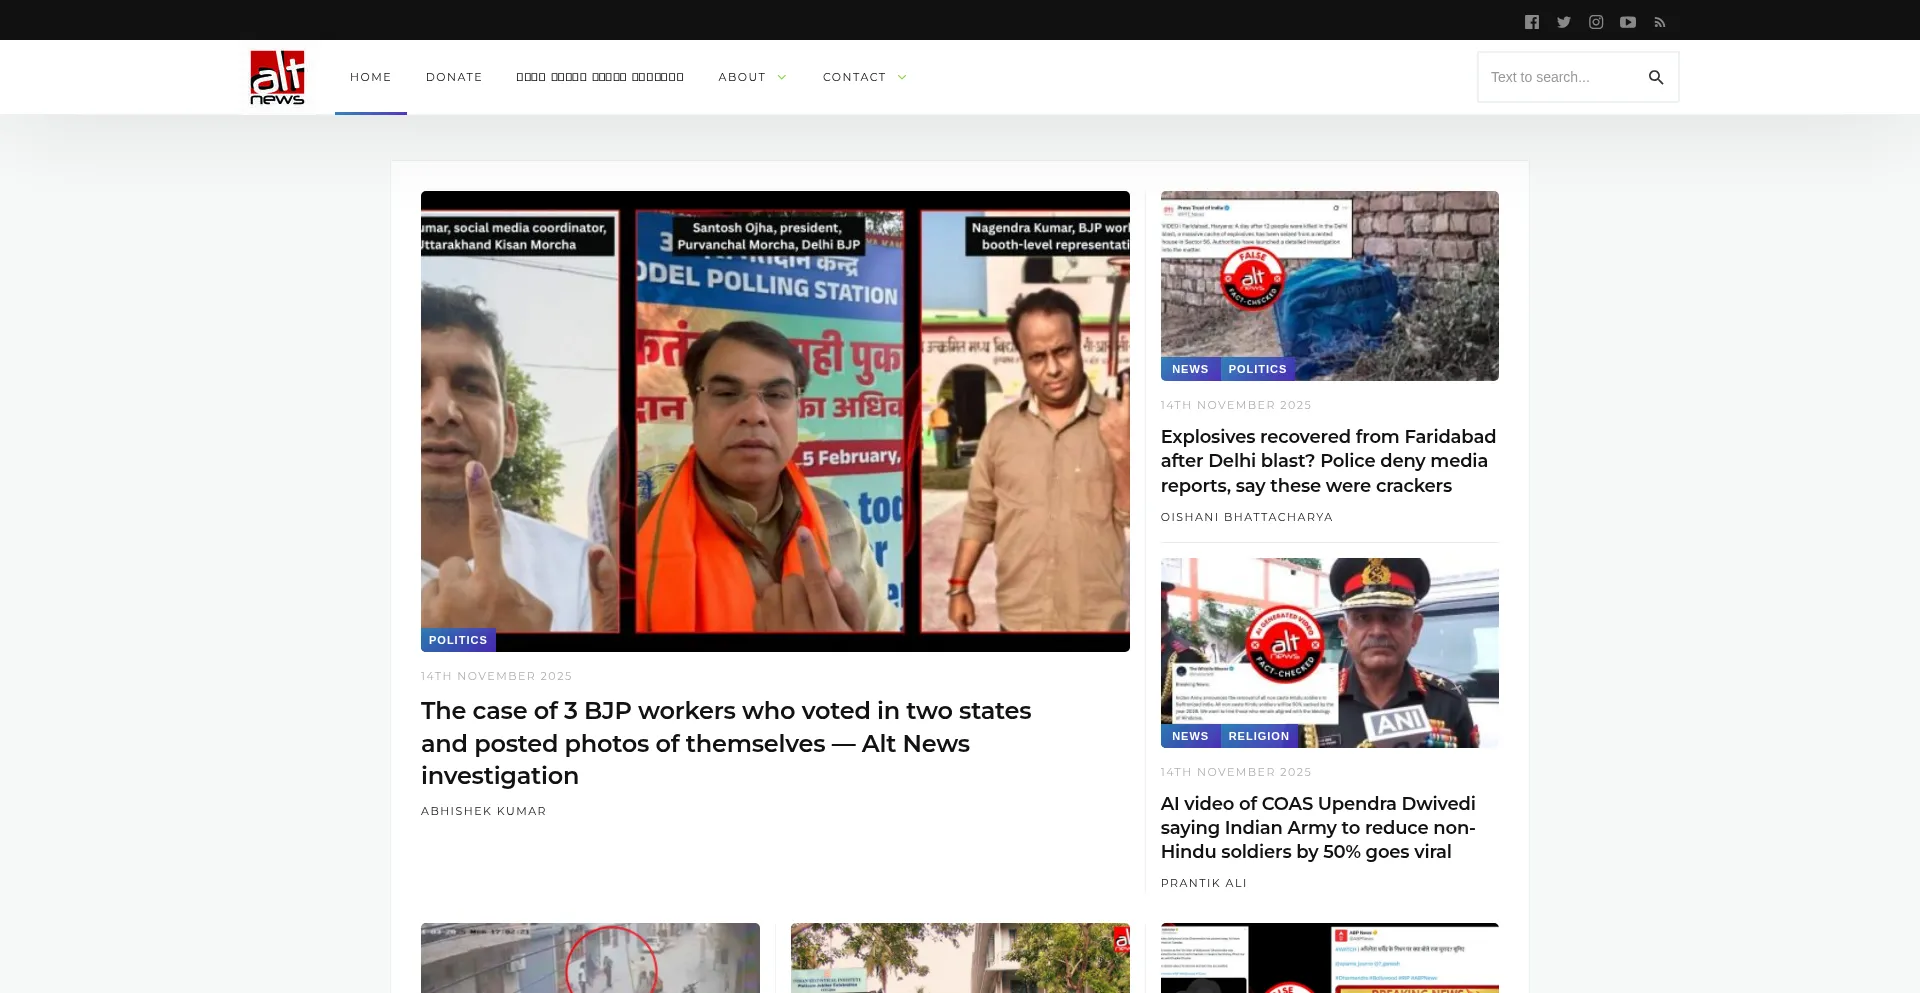The width and height of the screenshot is (1920, 993).
Task: Select the Home menu item
Action: coord(370,77)
